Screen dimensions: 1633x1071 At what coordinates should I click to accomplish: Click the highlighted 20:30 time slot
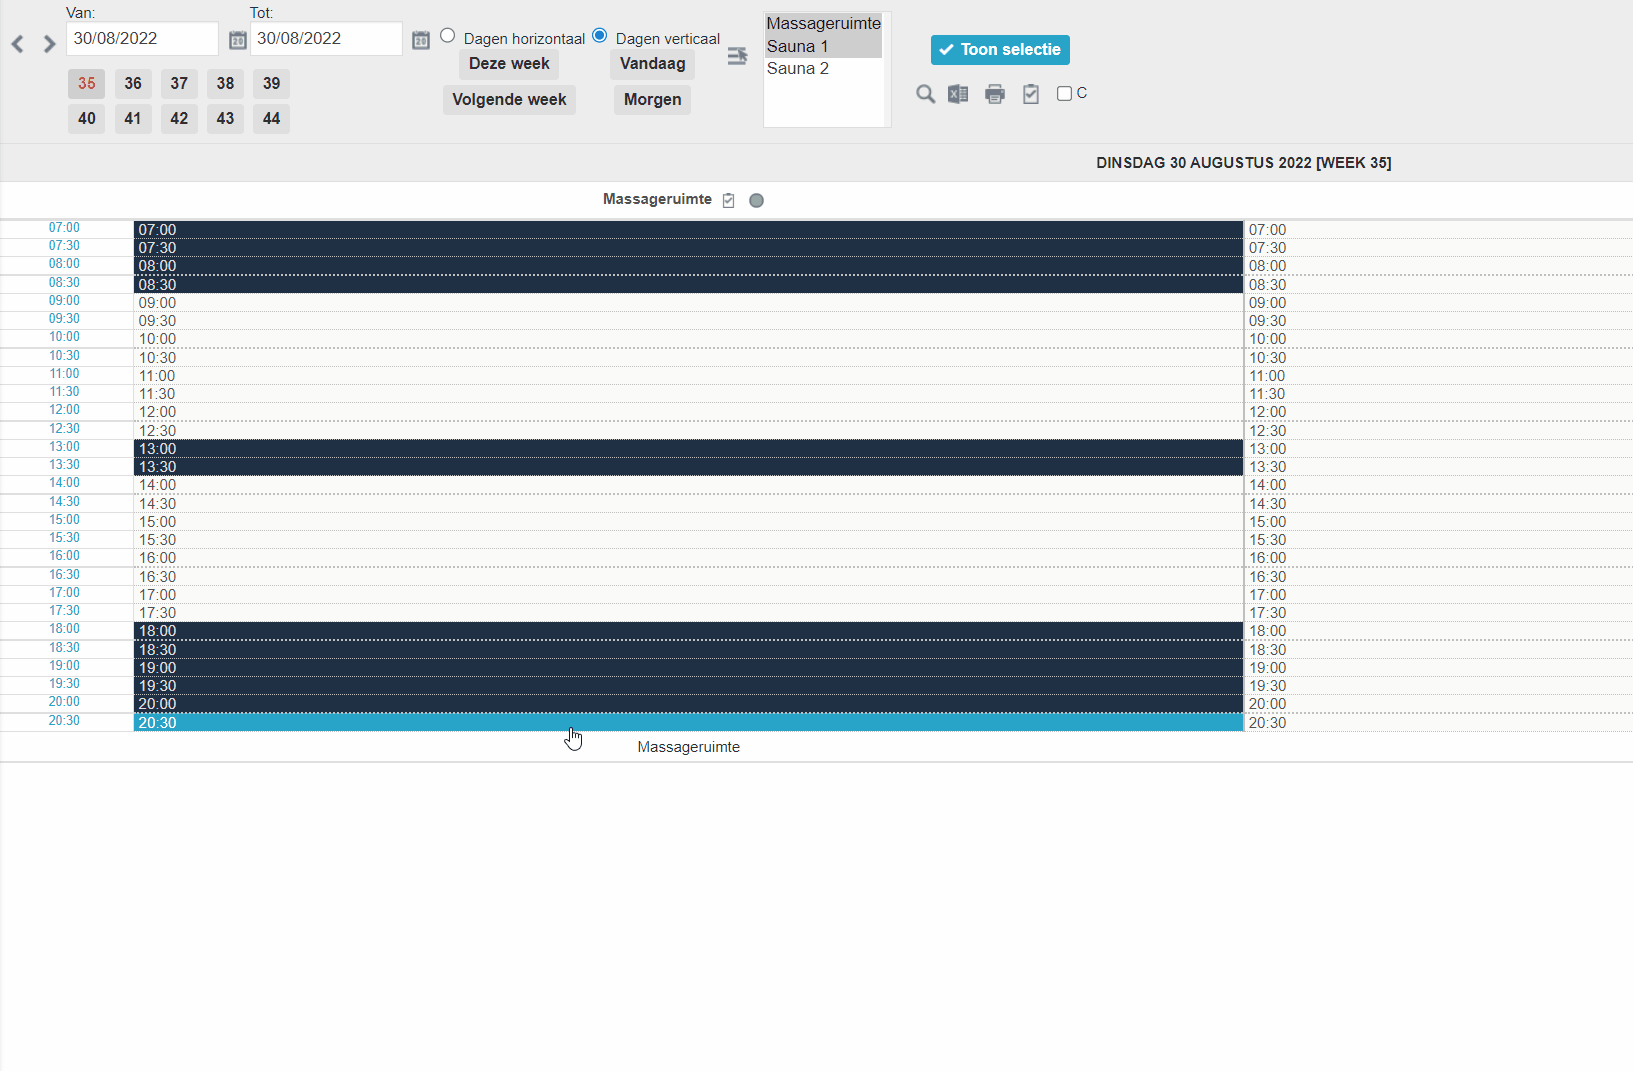688,723
